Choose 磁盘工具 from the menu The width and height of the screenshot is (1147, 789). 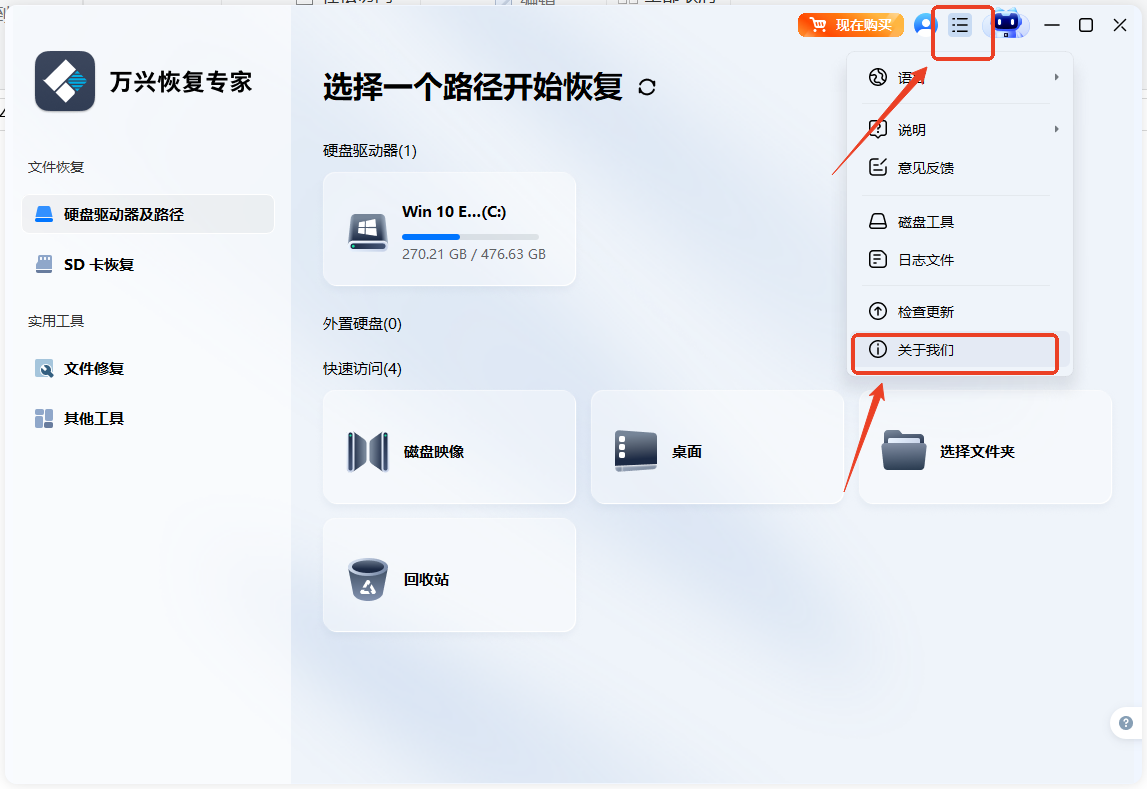pyautogui.click(x=959, y=222)
